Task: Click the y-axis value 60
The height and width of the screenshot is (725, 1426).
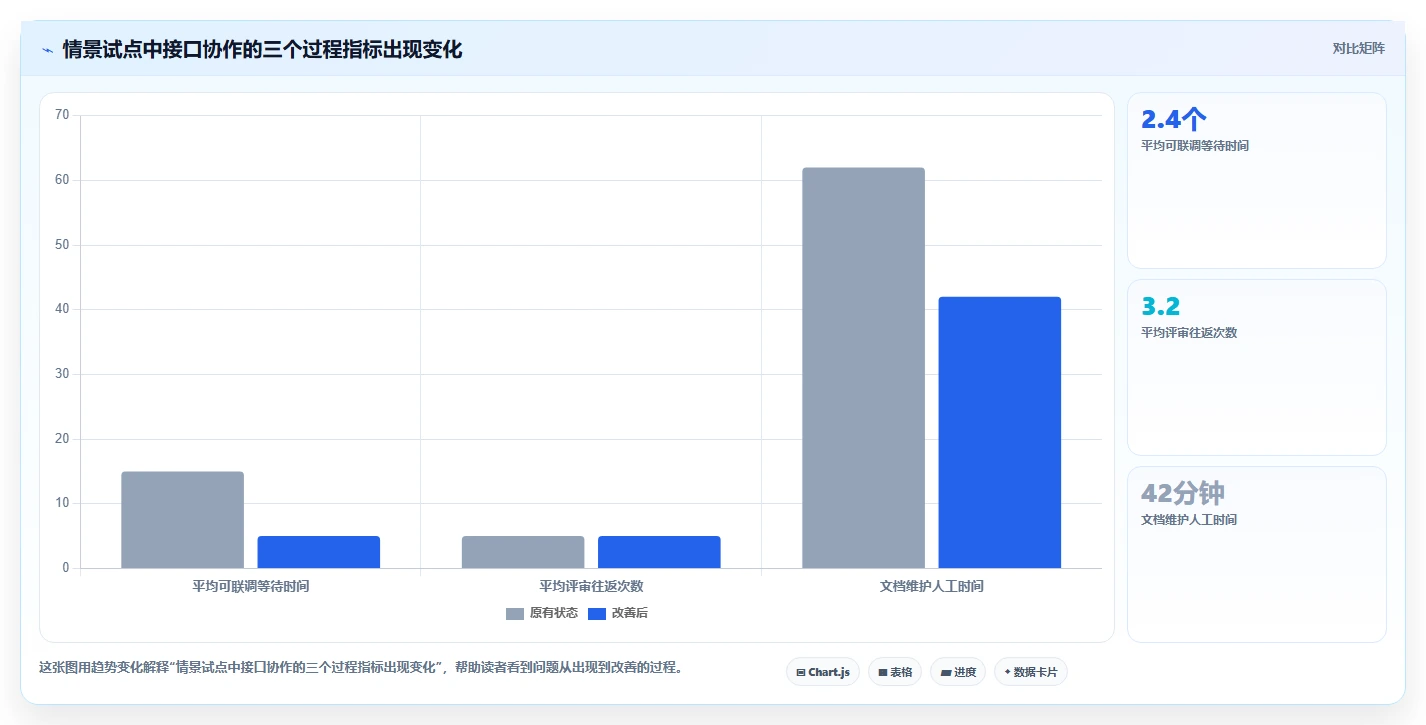Action: (62, 180)
